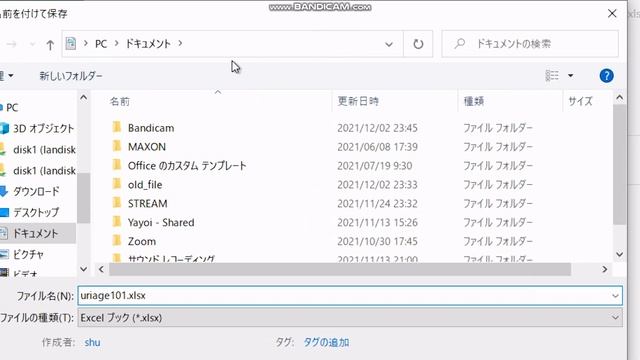This screenshot has width=640, height=360.
Task: Select the MAXON folder
Action: tap(147, 147)
